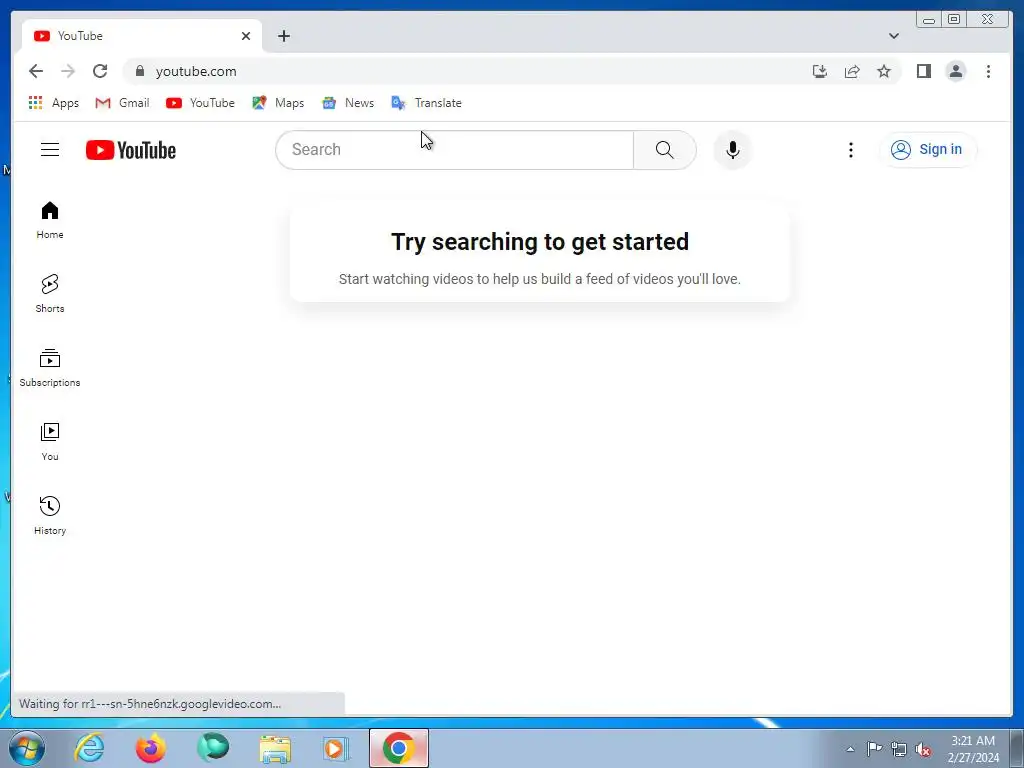Screen dimensions: 1024x768
Task: Open Chrome's three-dot customize menu
Action: pos(988,71)
